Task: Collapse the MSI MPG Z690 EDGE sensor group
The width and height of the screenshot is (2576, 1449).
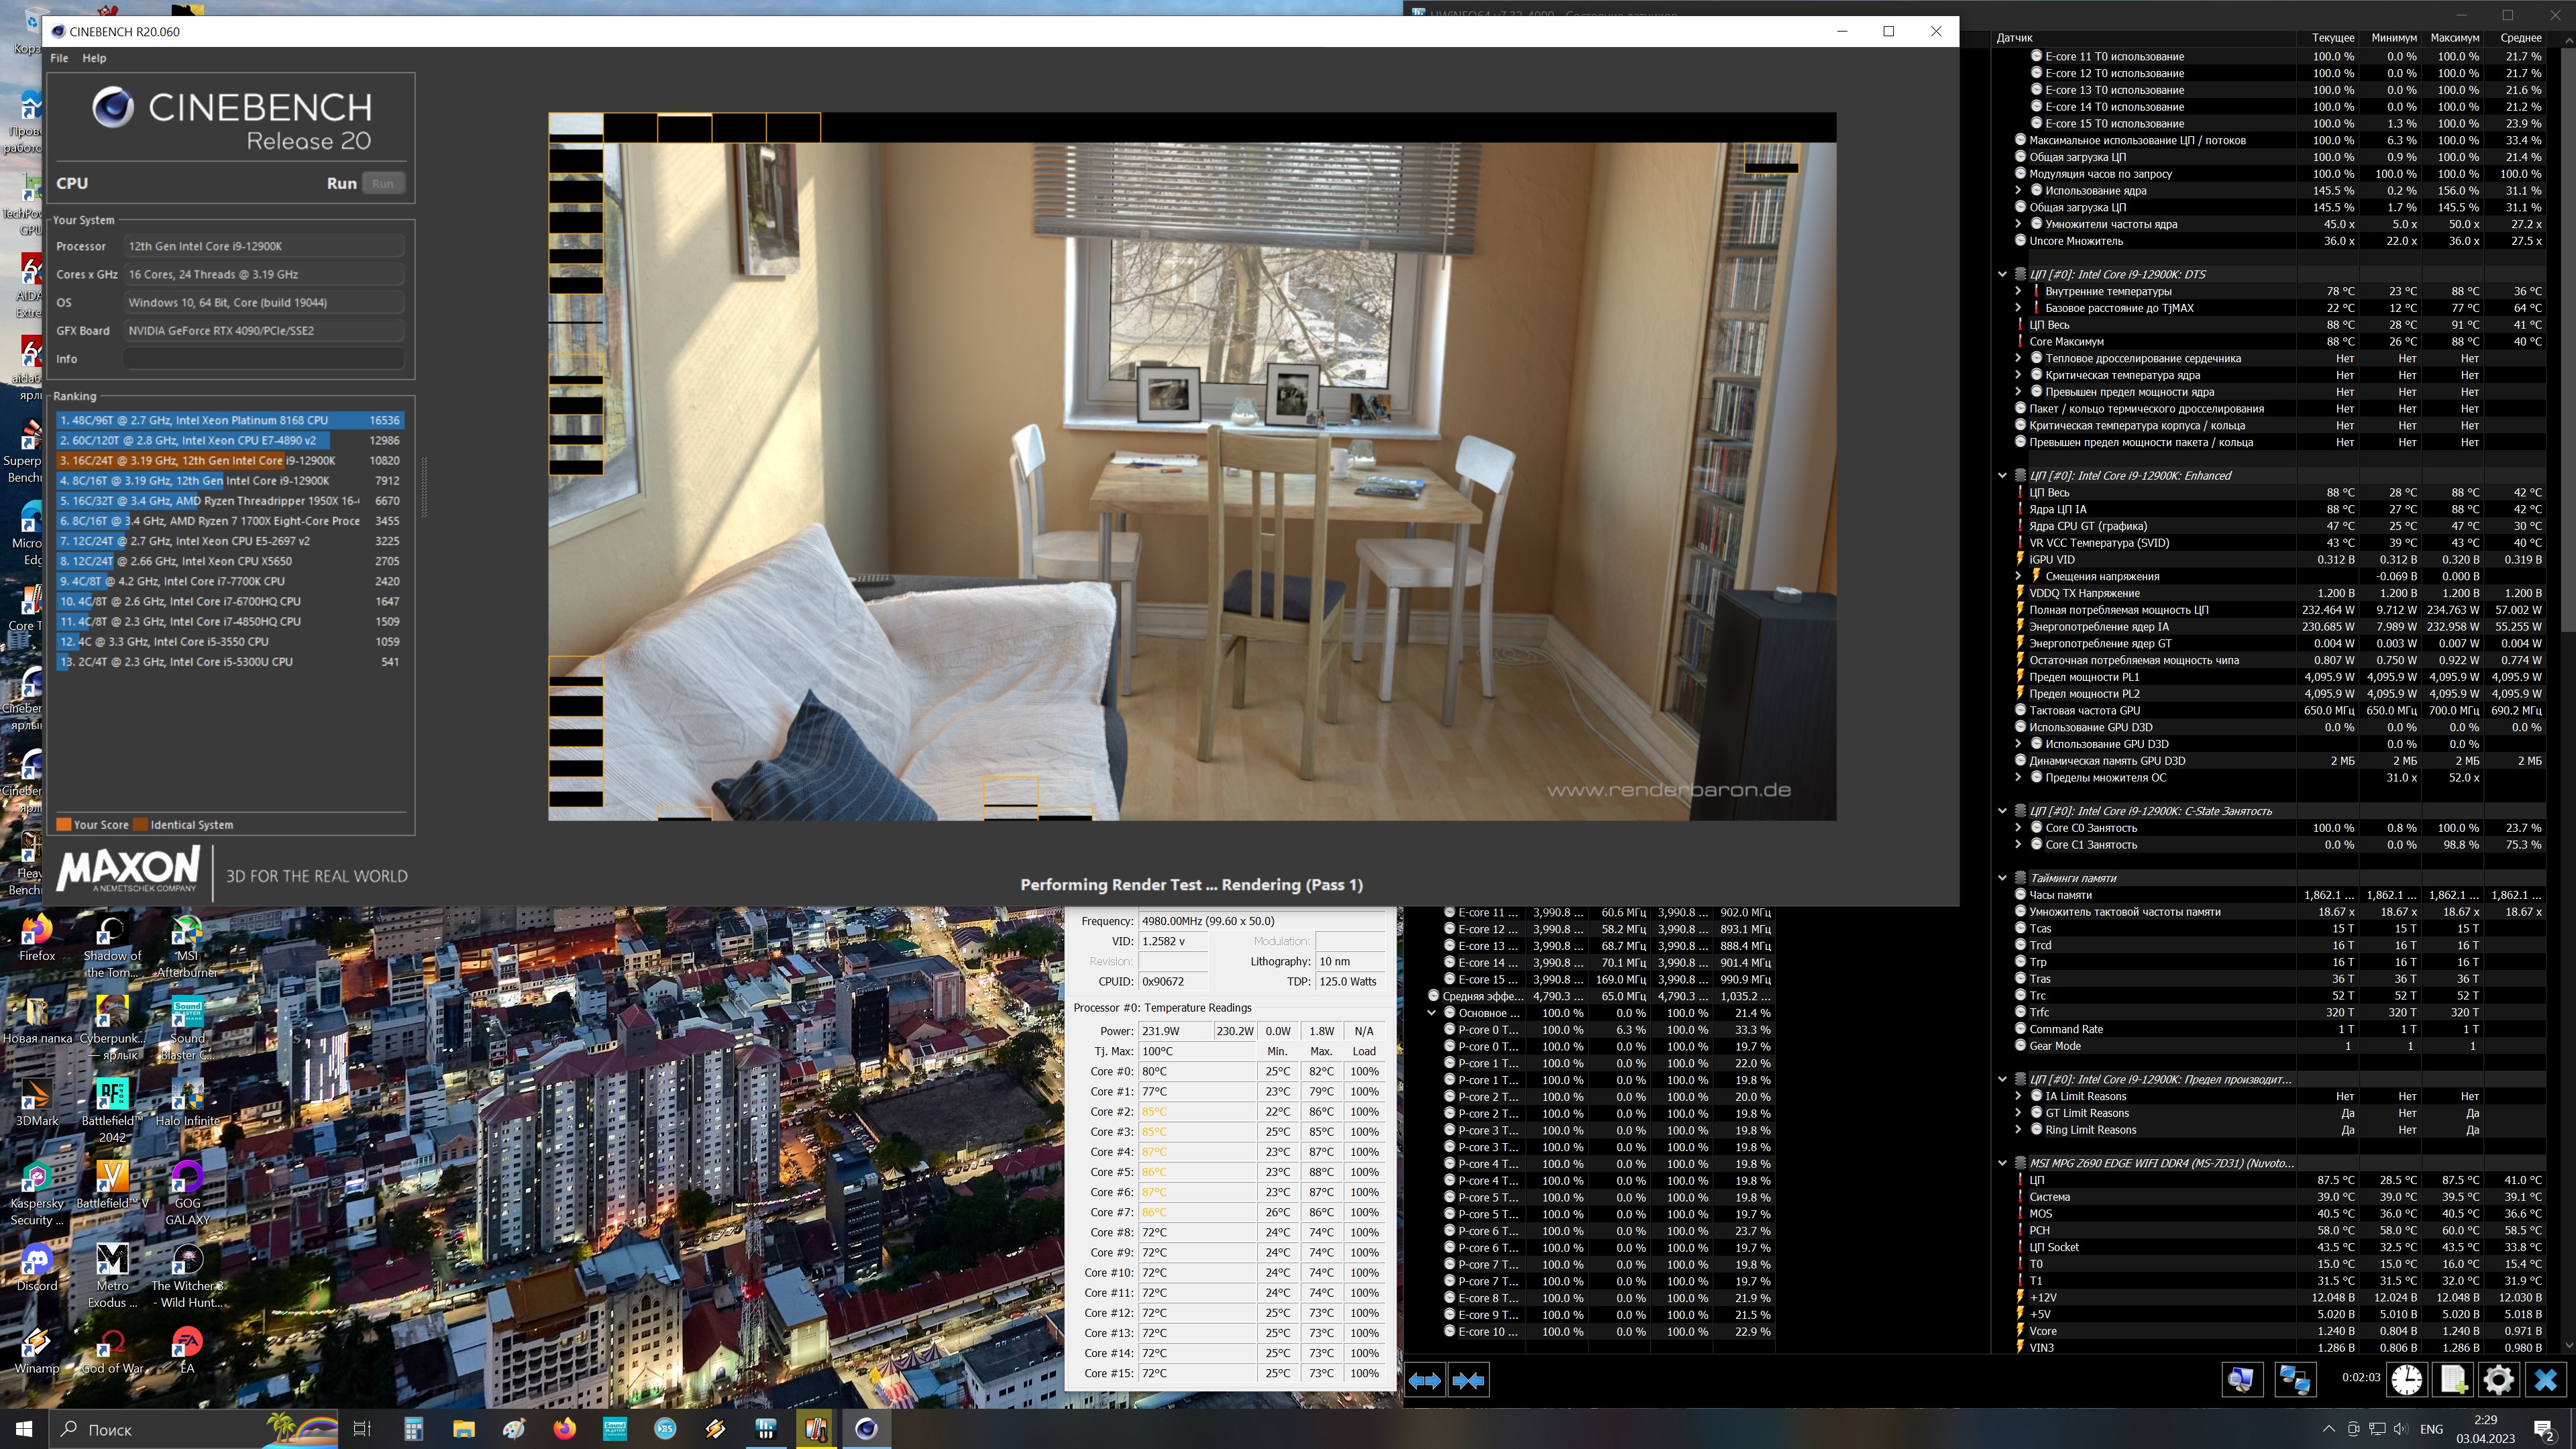Action: click(2002, 1163)
